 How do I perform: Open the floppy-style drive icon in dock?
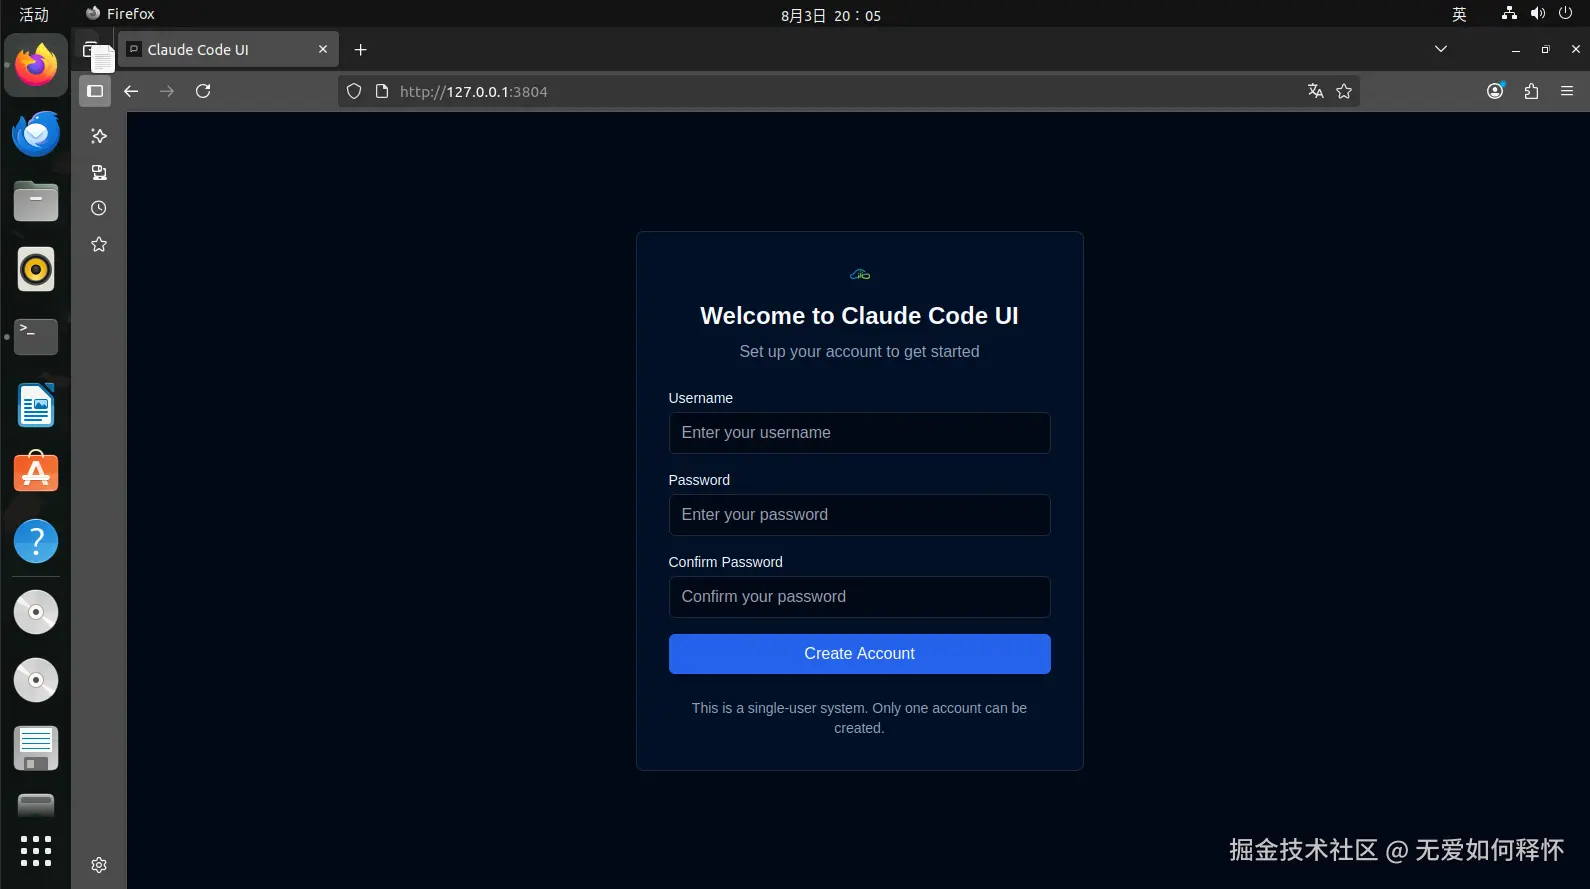coord(36,748)
